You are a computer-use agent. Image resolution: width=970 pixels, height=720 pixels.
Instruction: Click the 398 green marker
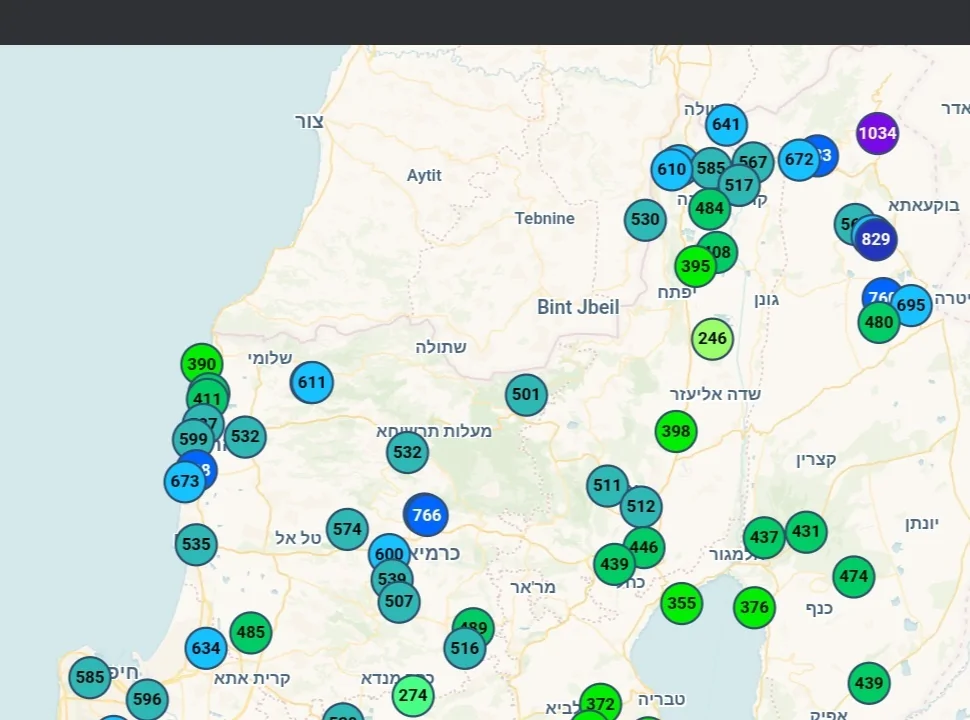(x=676, y=431)
